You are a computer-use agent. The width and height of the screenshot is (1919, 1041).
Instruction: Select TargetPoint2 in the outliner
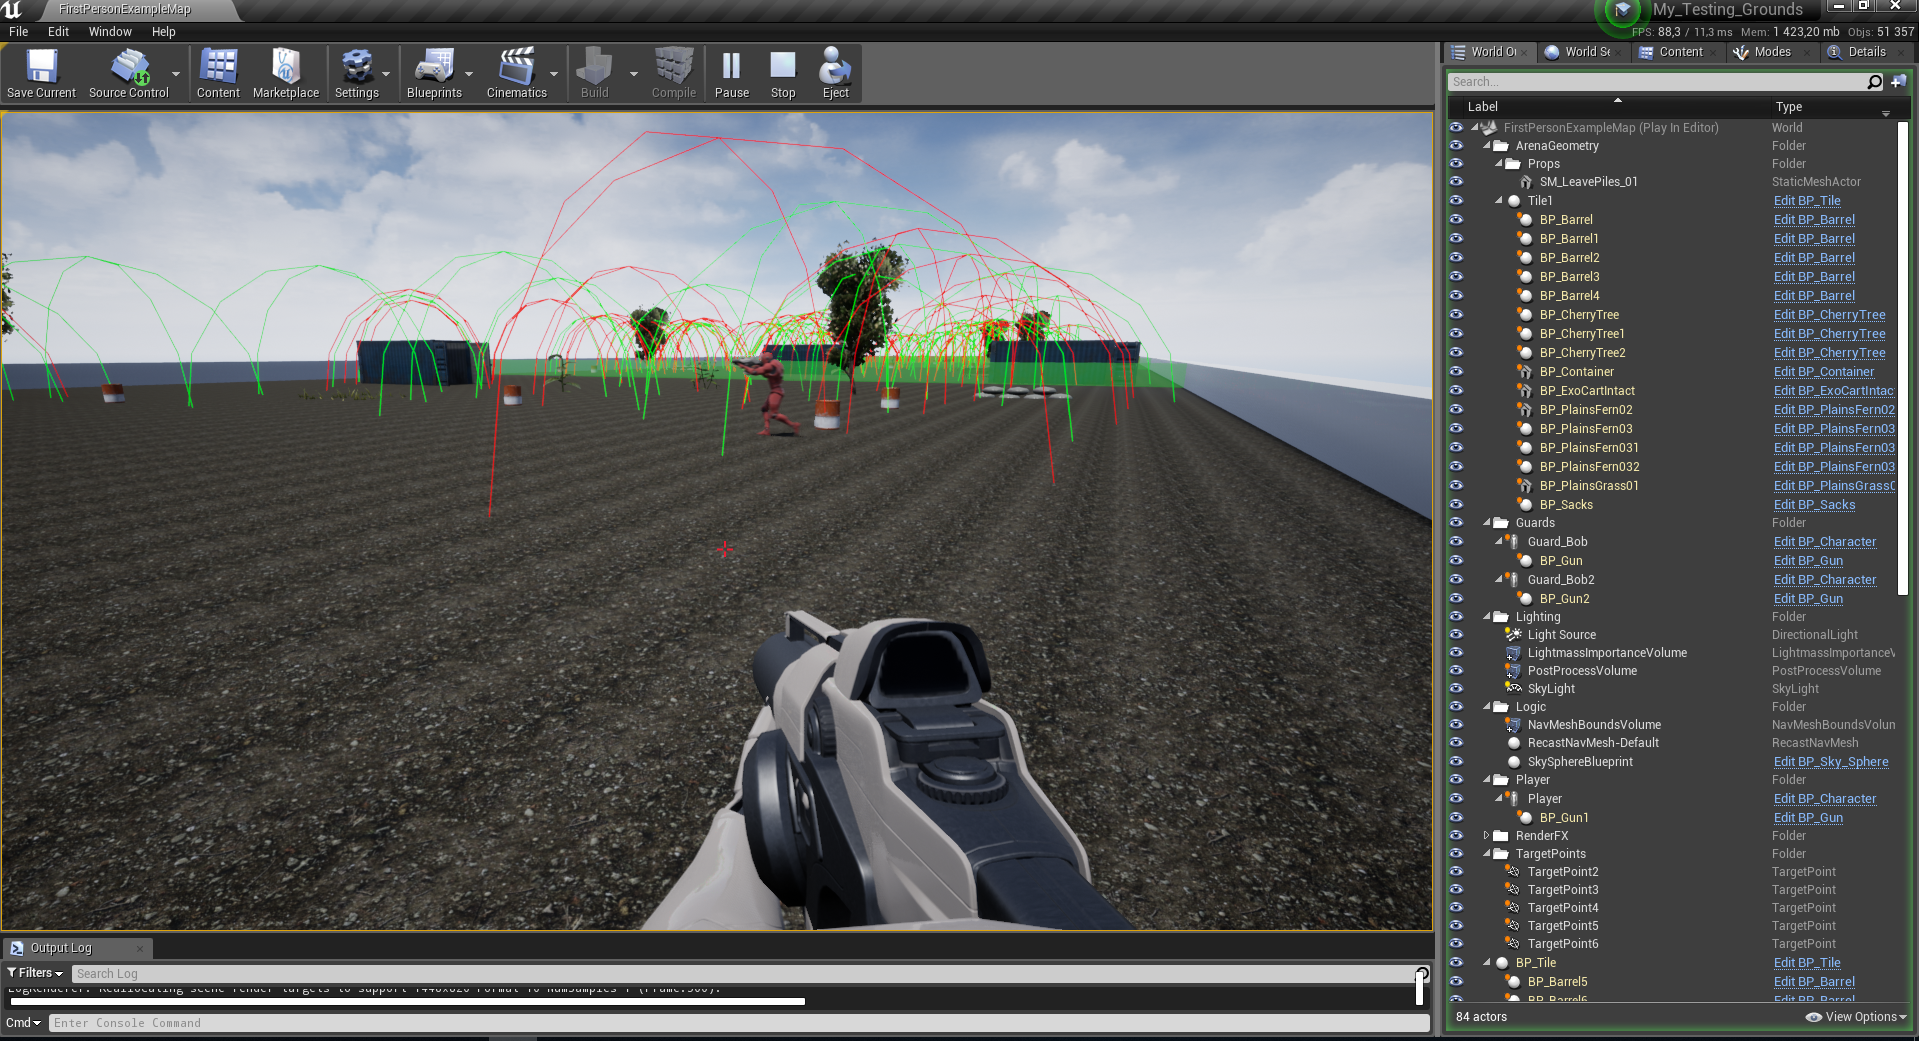click(1563, 872)
